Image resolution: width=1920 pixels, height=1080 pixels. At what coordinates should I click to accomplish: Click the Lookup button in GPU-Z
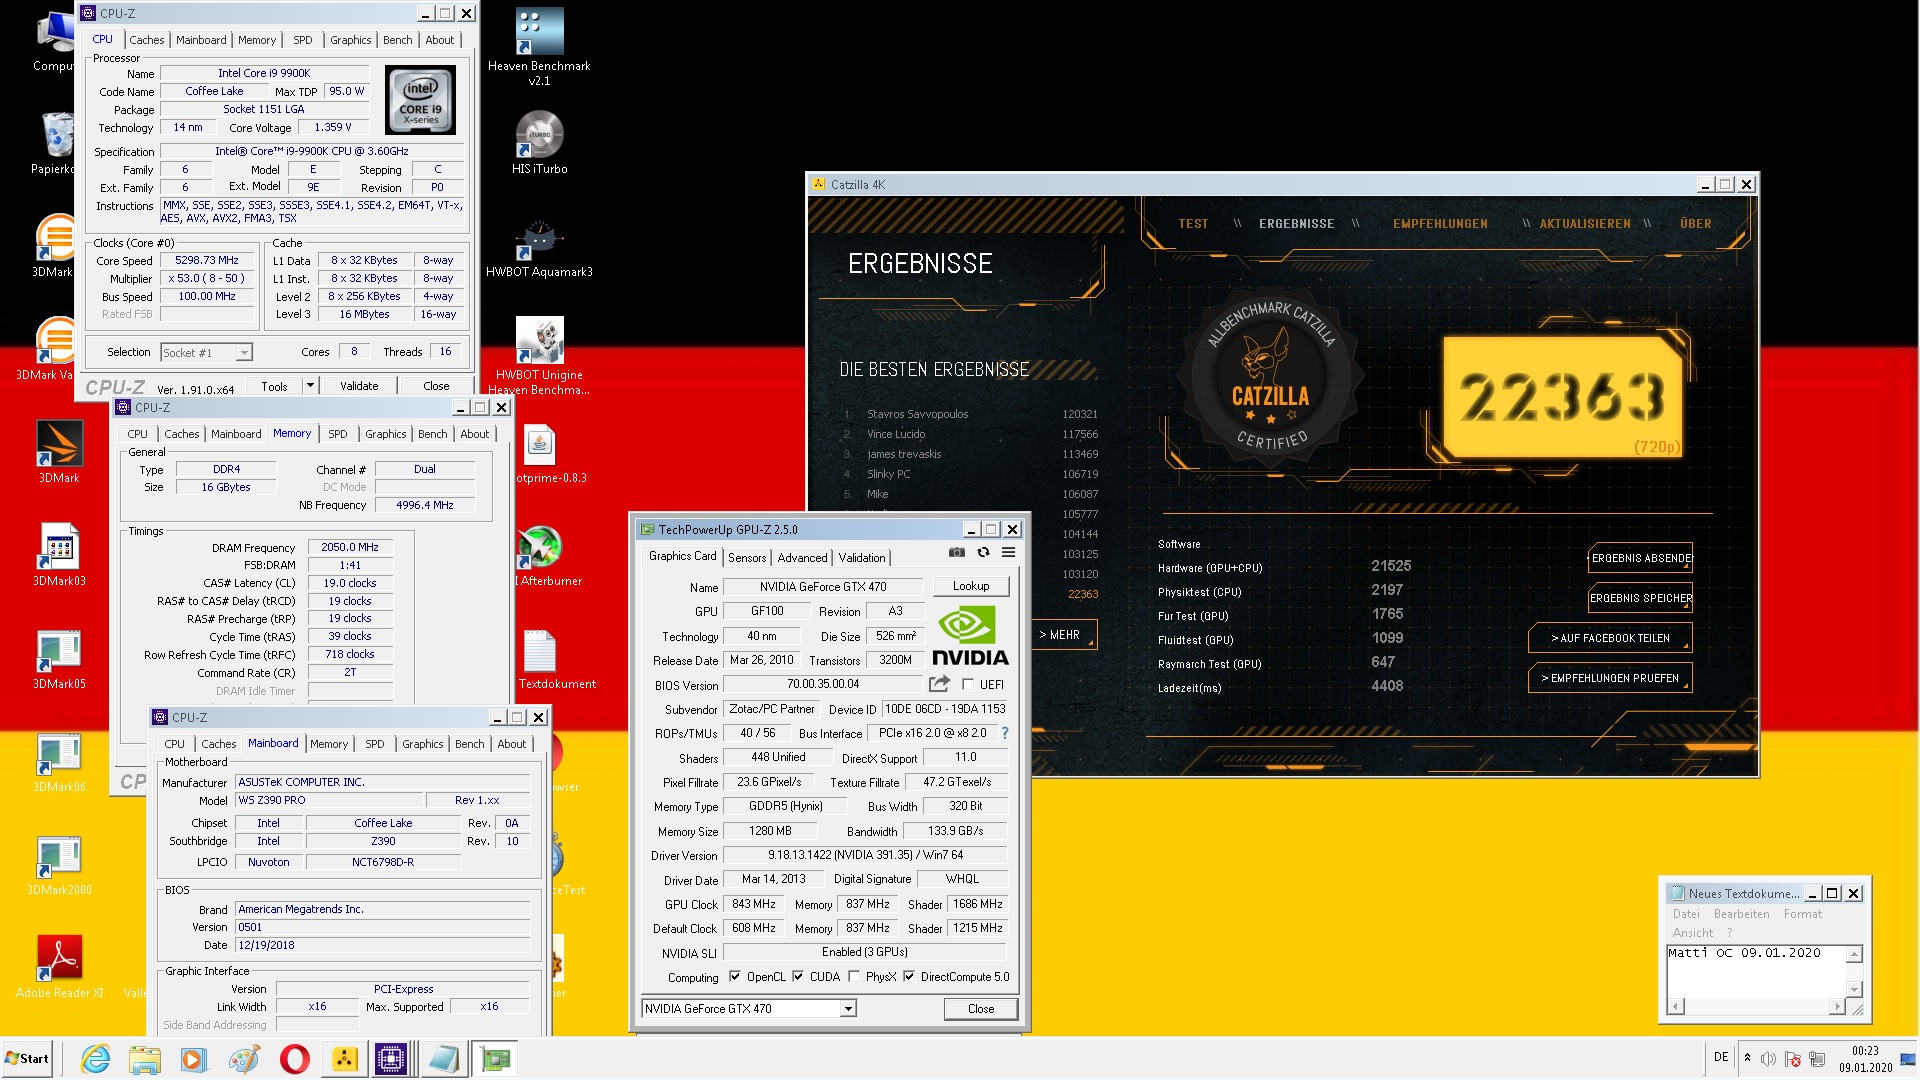(971, 587)
